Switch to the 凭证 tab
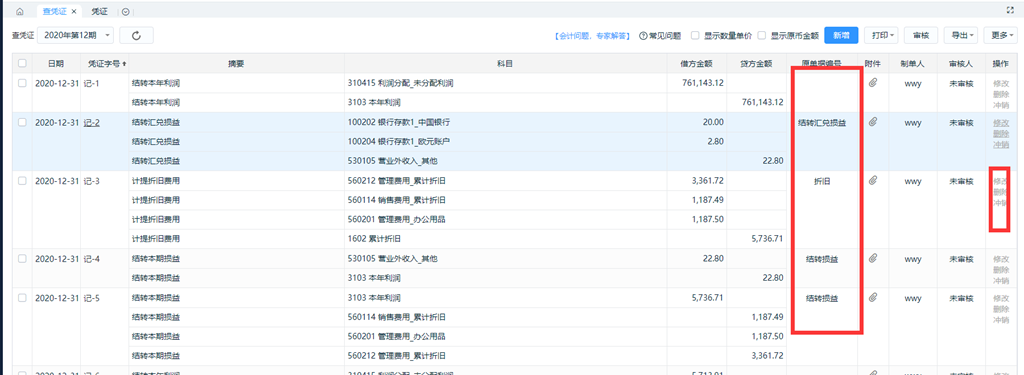This screenshot has width=1024, height=375. [99, 12]
